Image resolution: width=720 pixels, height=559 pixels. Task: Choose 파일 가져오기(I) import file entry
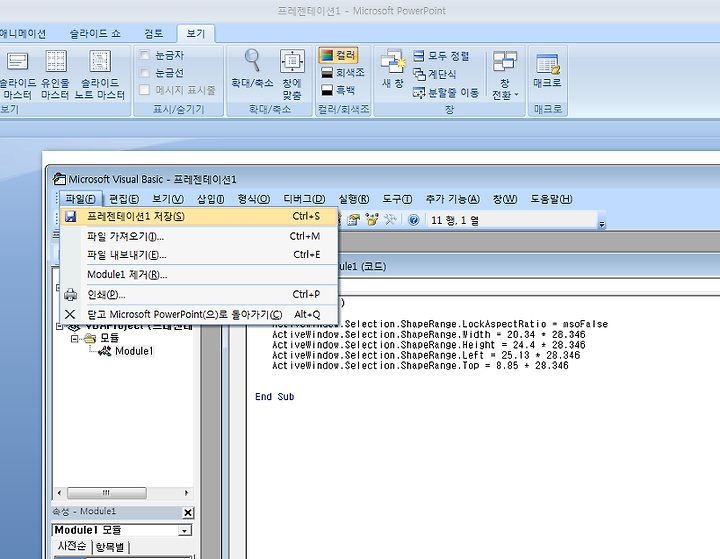[x=199, y=237]
